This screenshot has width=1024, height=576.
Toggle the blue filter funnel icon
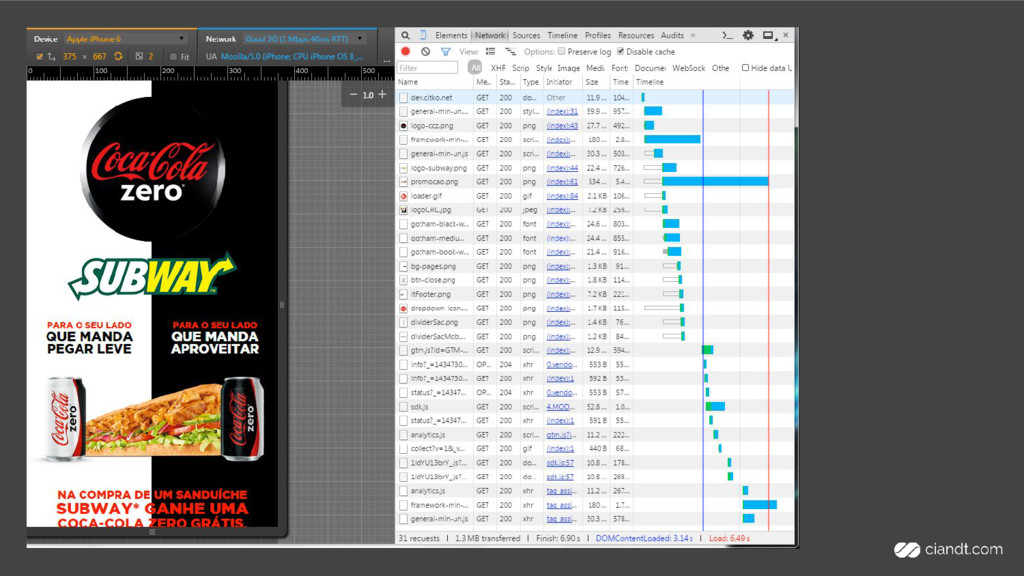click(445, 52)
